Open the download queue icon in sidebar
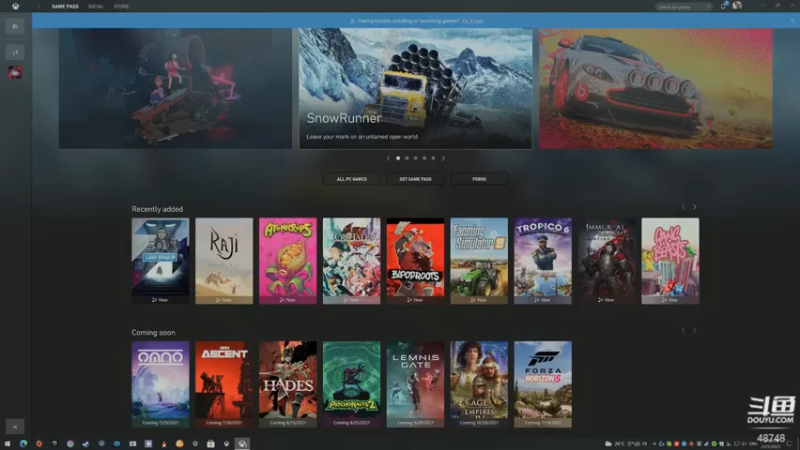The width and height of the screenshot is (800, 450). pyautogui.click(x=15, y=52)
